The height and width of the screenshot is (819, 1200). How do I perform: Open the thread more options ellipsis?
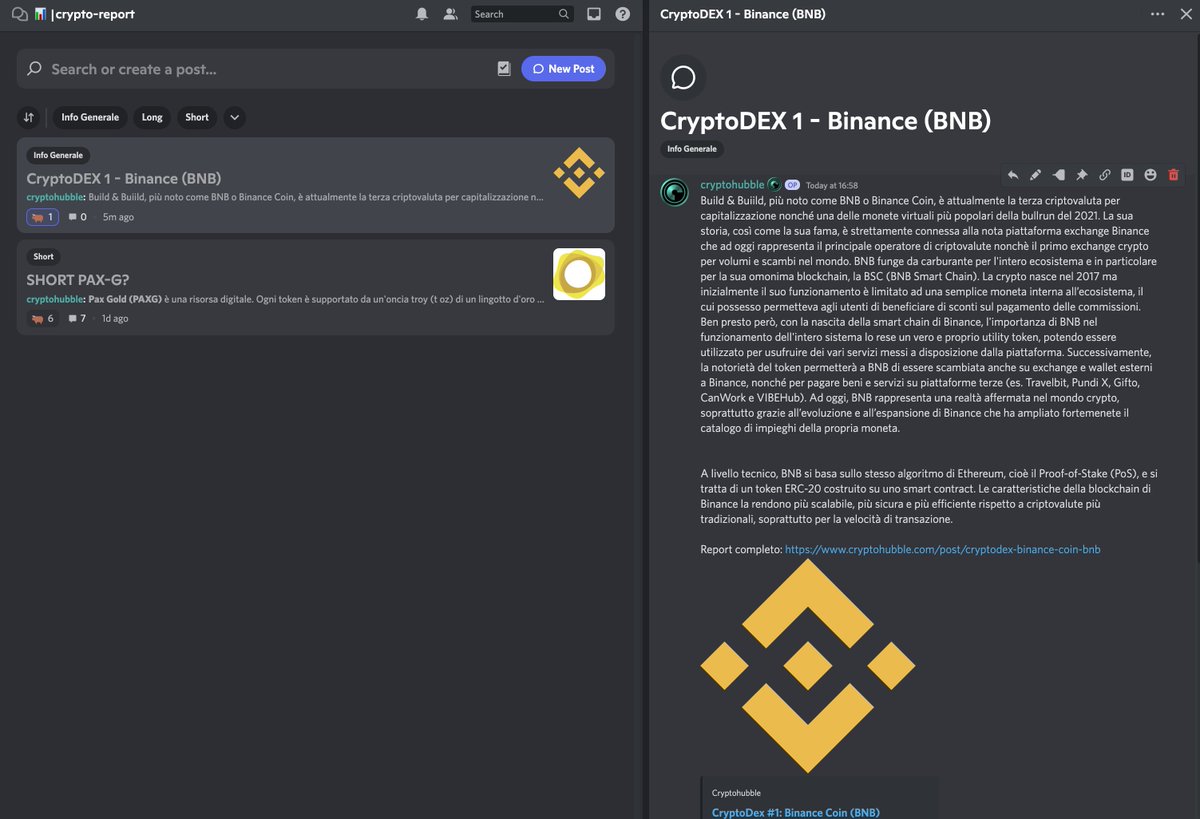pos(1158,14)
